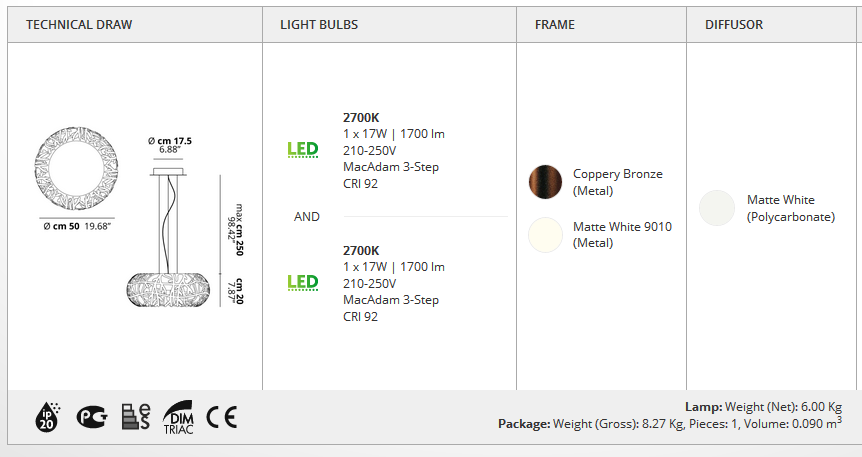Click the bottom green LED logo
This screenshot has width=862, height=457.
tap(303, 283)
